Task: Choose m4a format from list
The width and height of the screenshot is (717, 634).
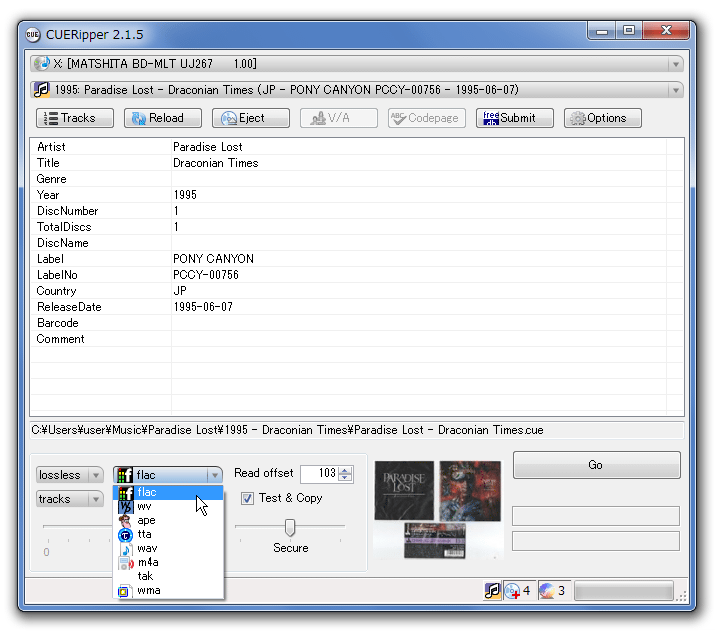Action: 168,562
